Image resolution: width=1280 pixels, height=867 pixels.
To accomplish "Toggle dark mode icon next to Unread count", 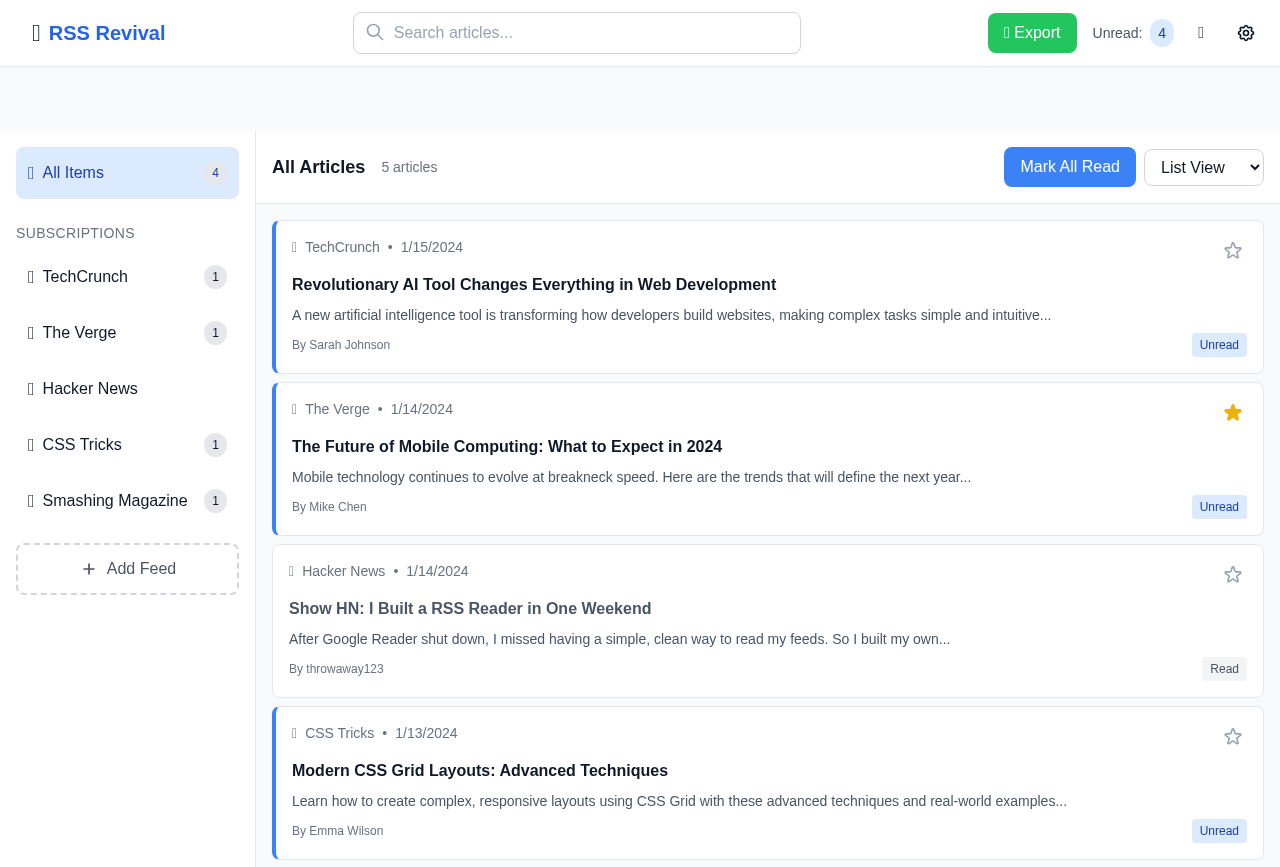I will tap(1200, 31).
